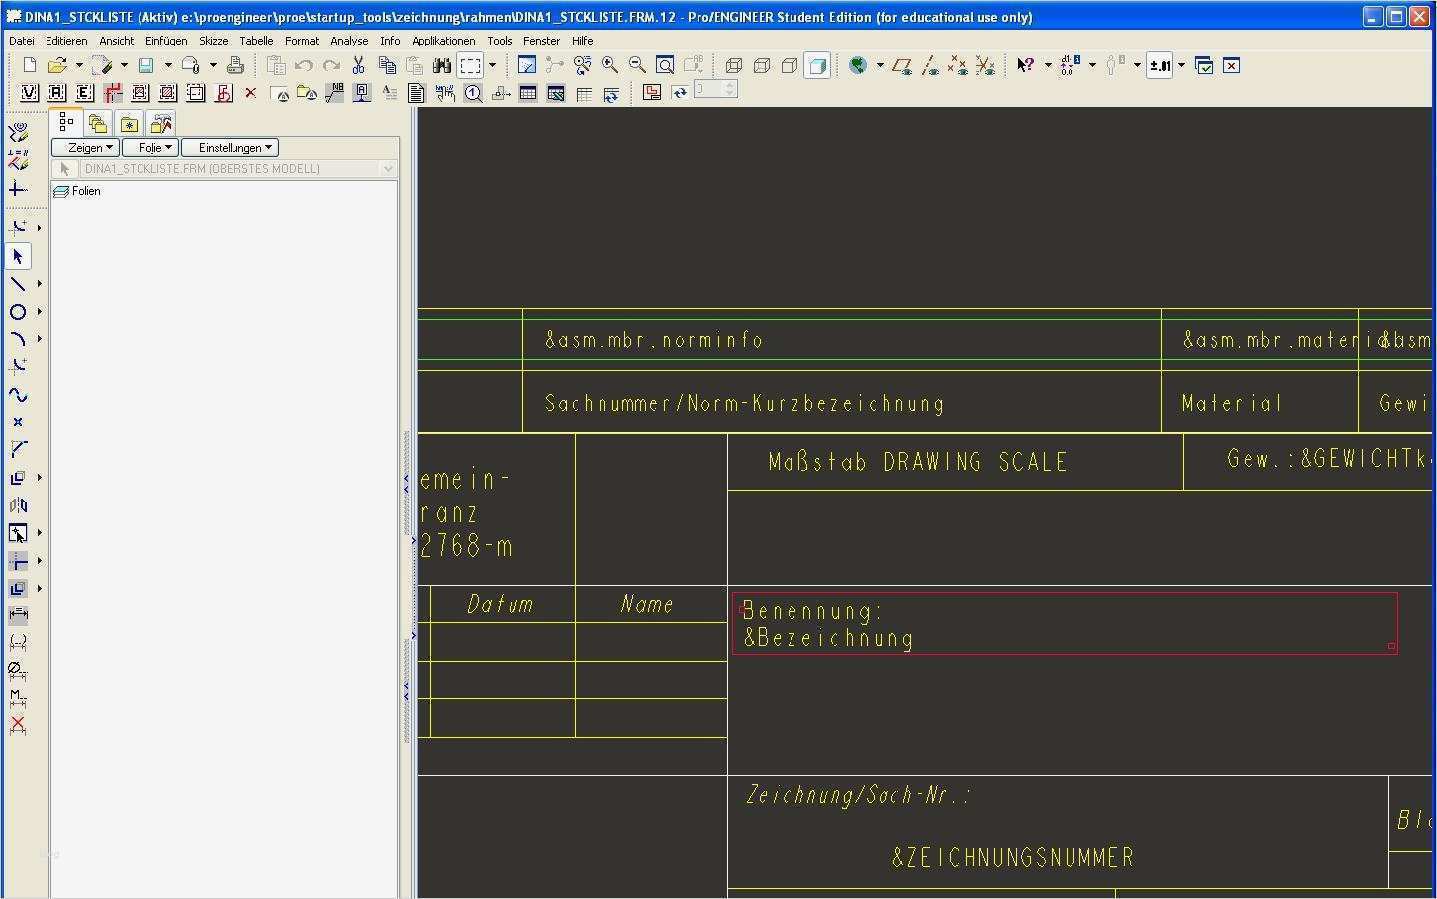Image resolution: width=1437 pixels, height=899 pixels.
Task: Click the red X delete icon
Action: (250, 93)
